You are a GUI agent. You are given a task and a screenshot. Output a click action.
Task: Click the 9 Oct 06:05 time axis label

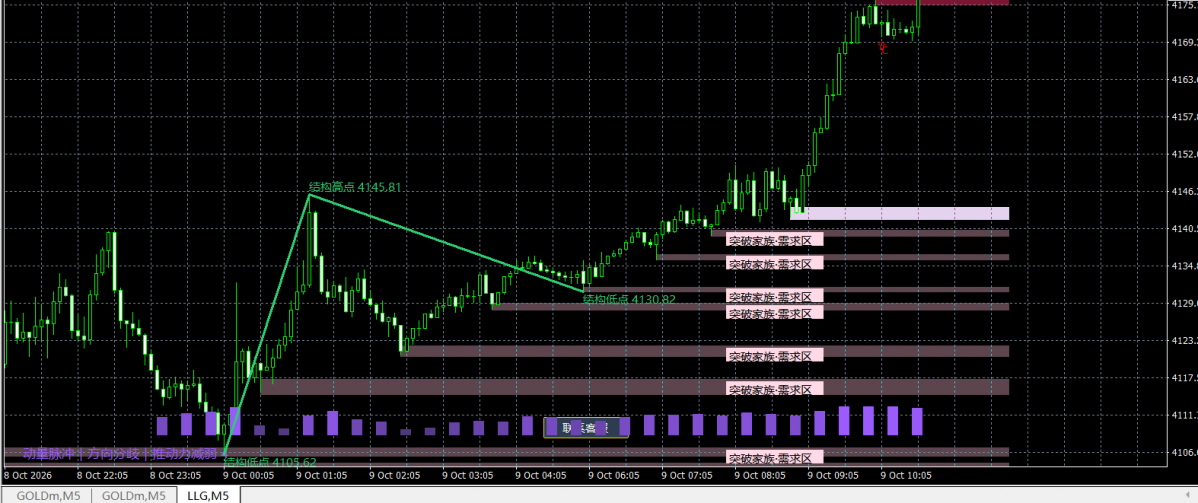[615, 475]
